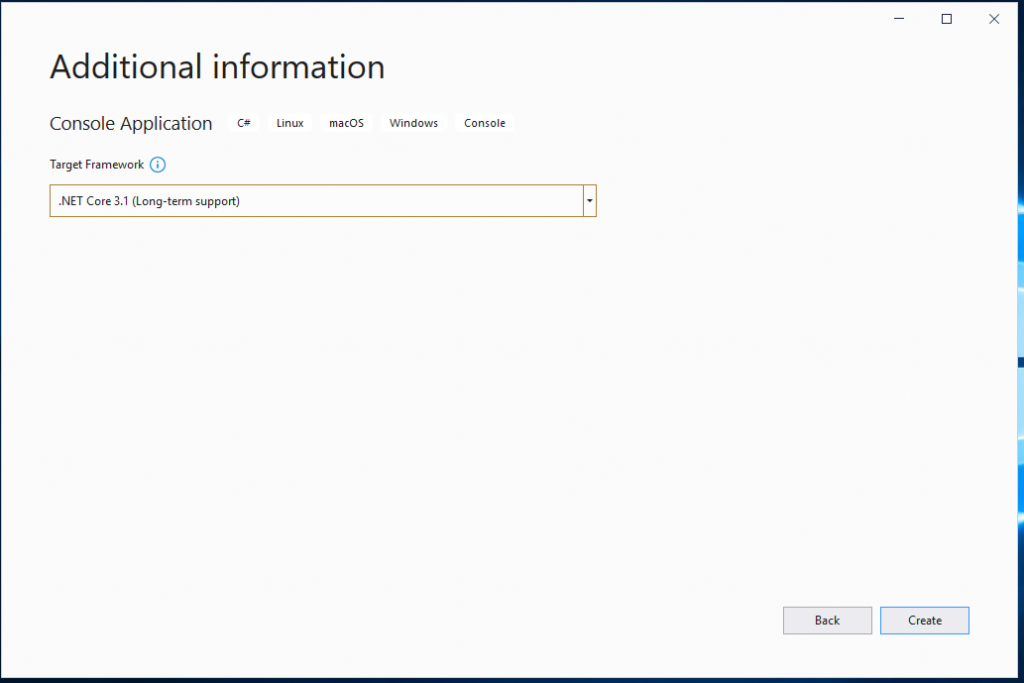Open the Target Framework dropdown arrow
The image size is (1024, 683).
(x=590, y=201)
